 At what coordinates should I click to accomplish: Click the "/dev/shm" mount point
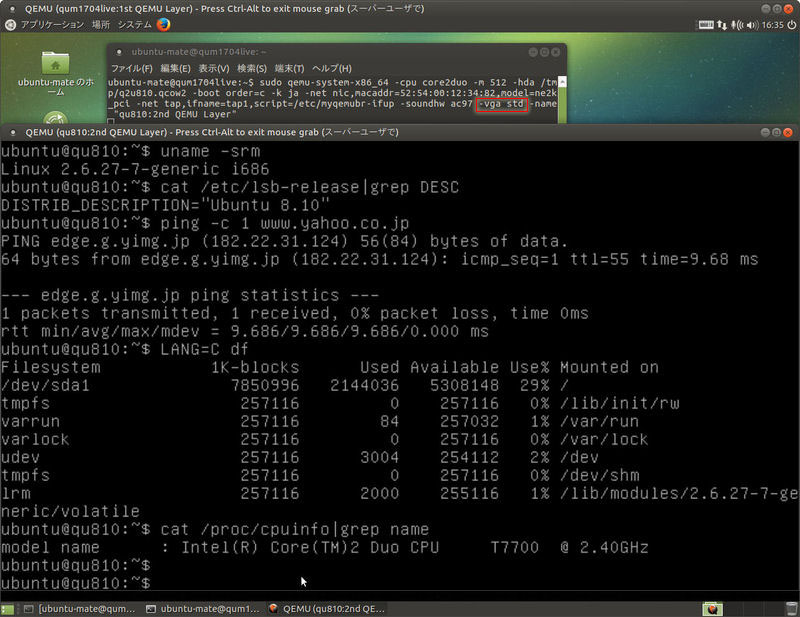(x=599, y=476)
